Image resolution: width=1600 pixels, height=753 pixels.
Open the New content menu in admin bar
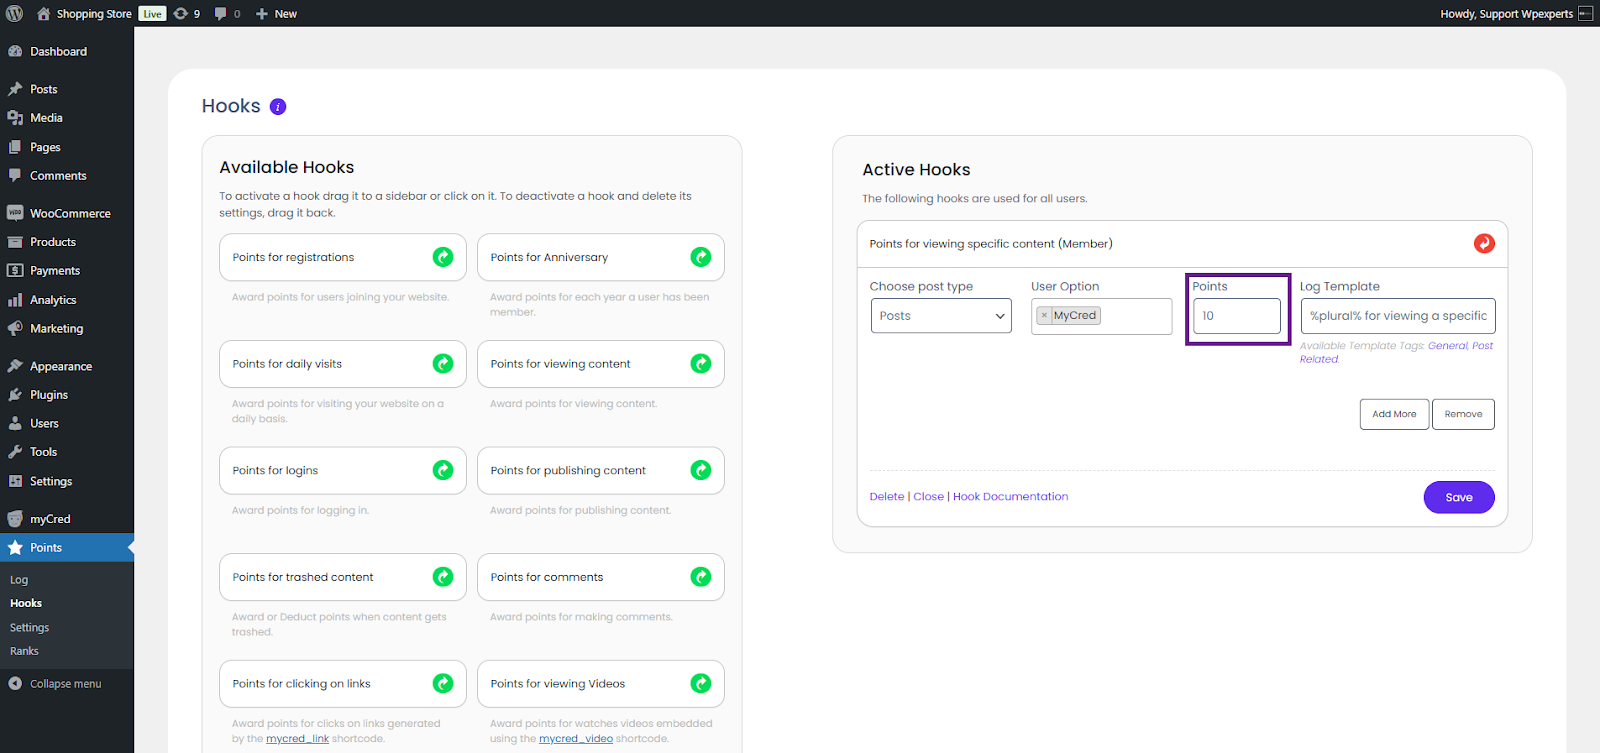pyautogui.click(x=276, y=13)
